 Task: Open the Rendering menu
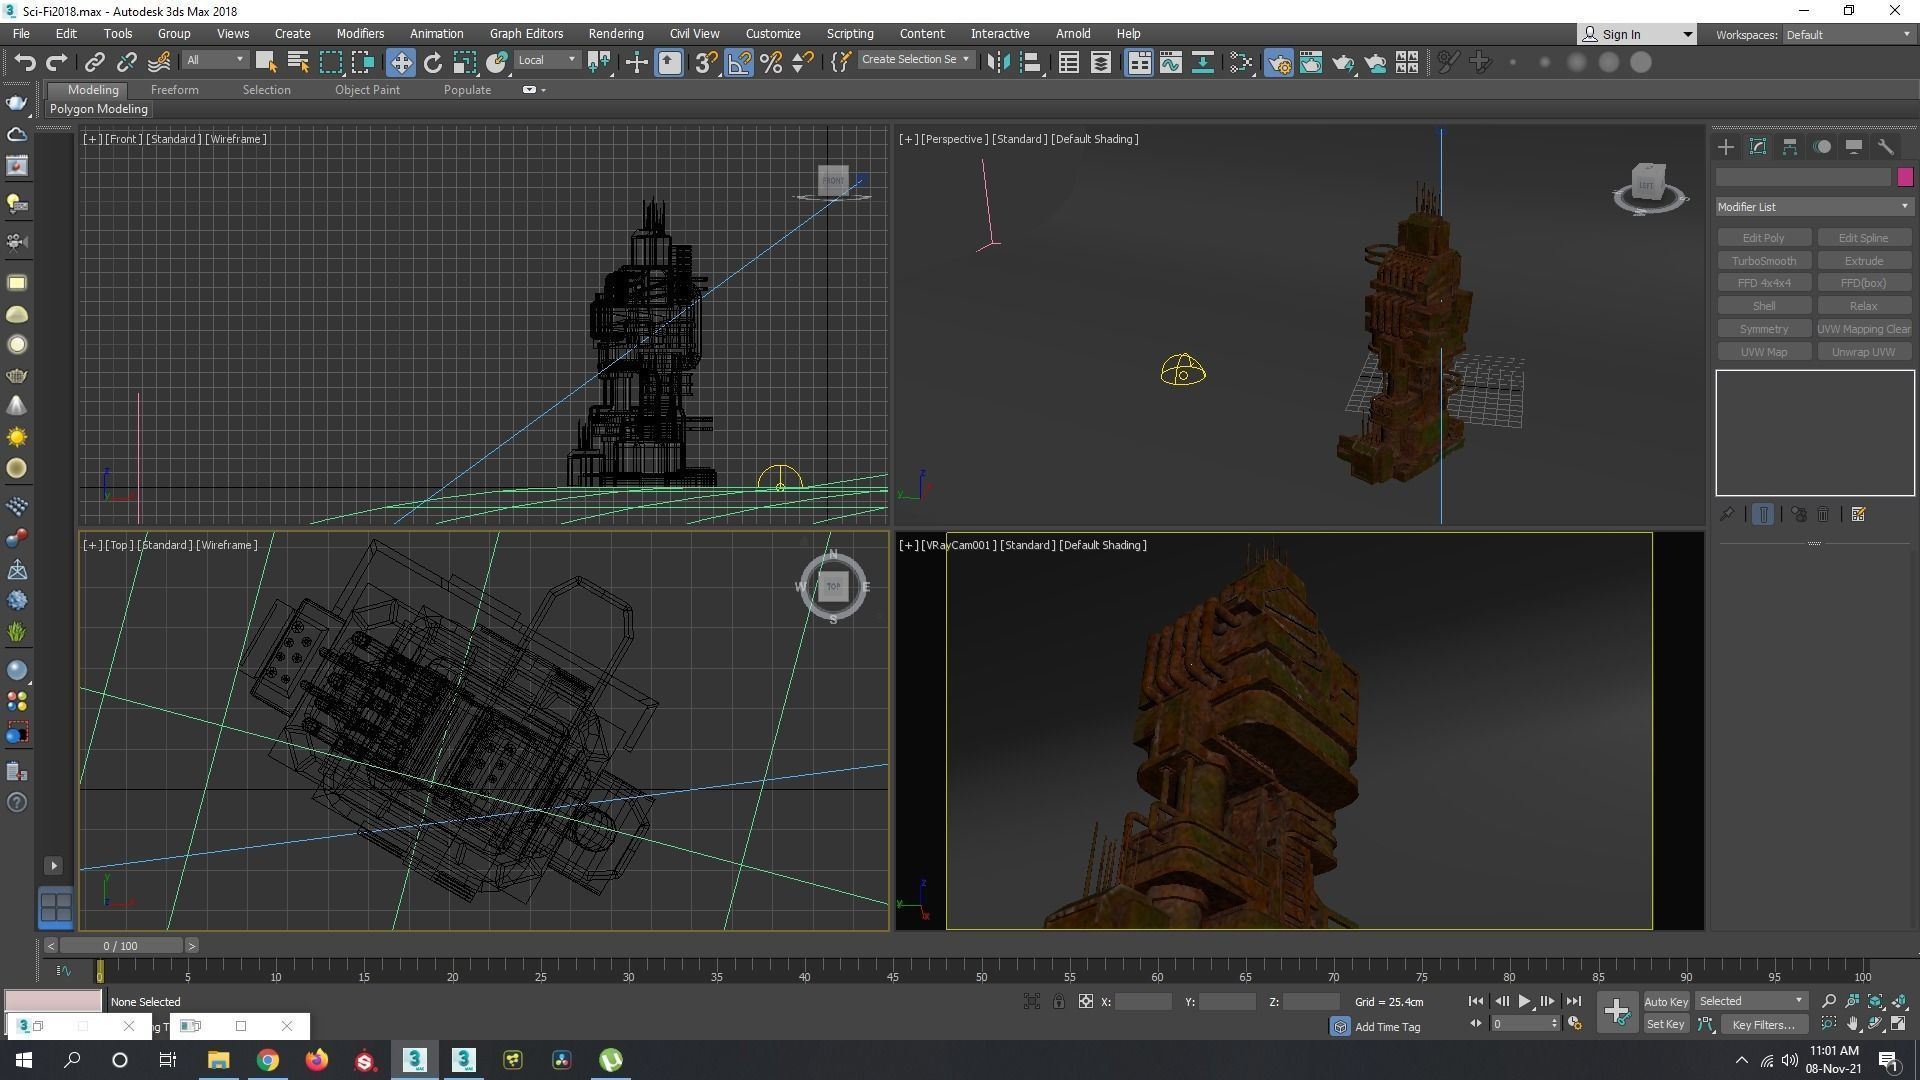615,34
